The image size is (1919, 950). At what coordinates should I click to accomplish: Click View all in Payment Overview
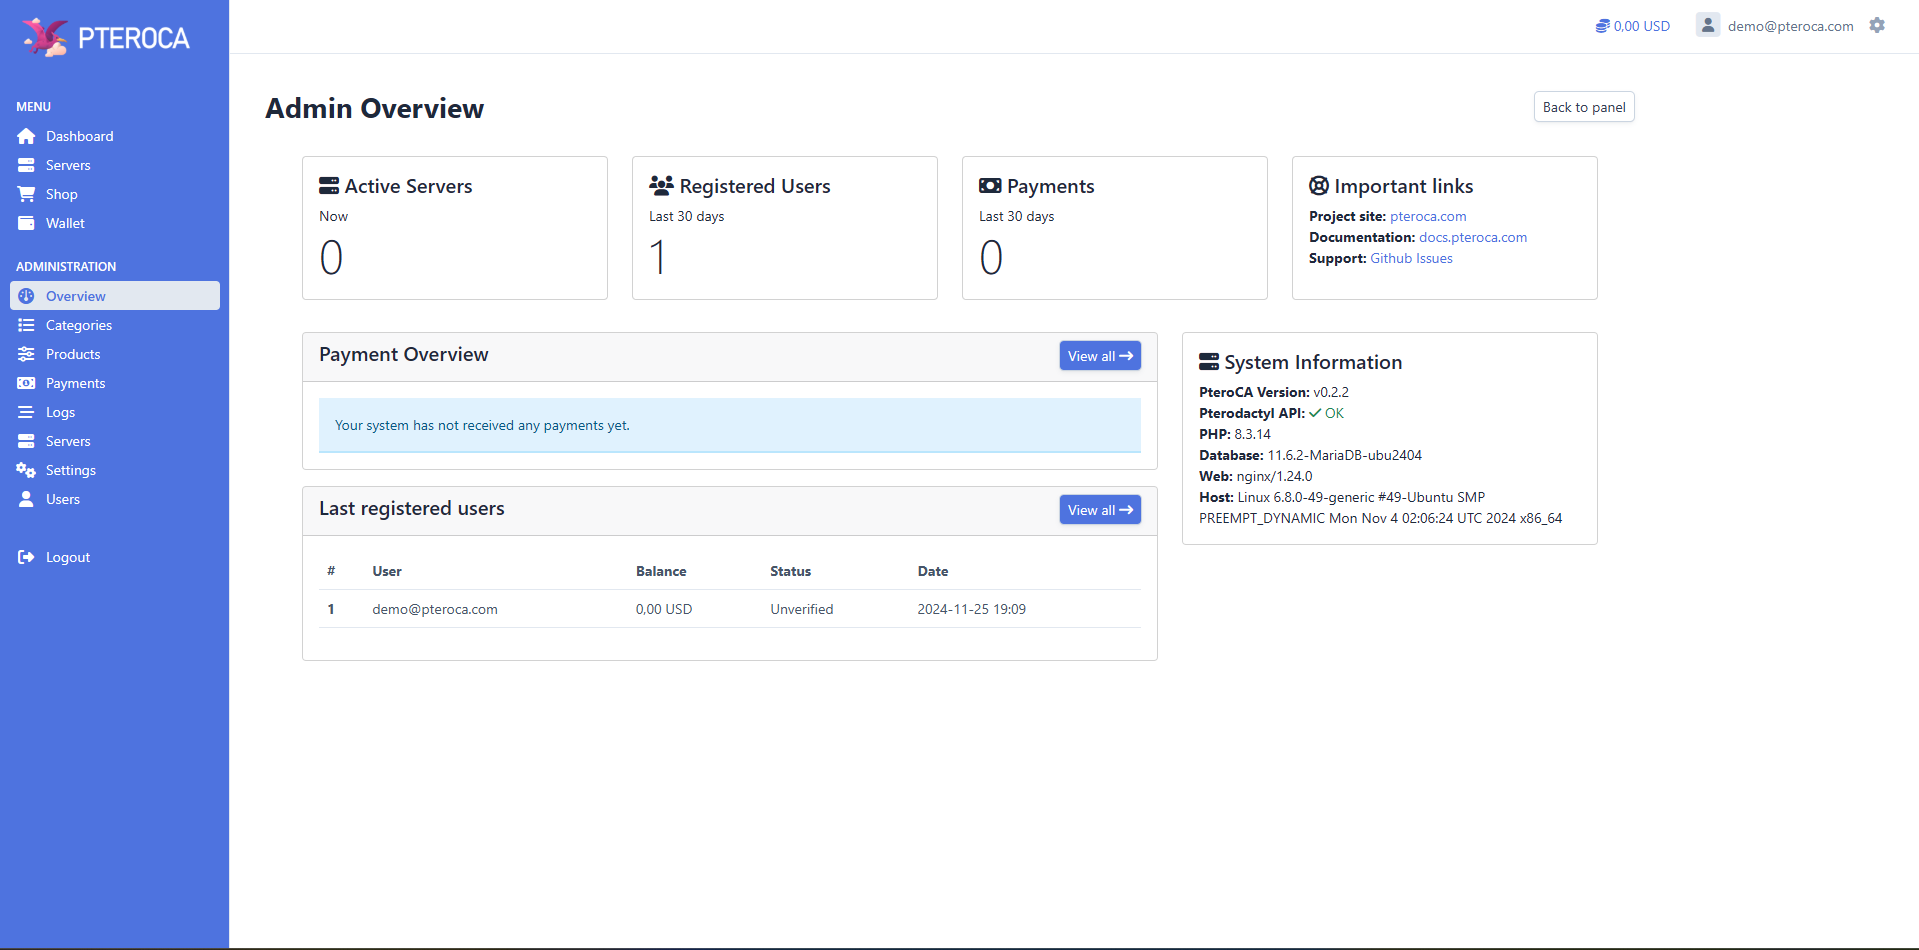[x=1100, y=356]
